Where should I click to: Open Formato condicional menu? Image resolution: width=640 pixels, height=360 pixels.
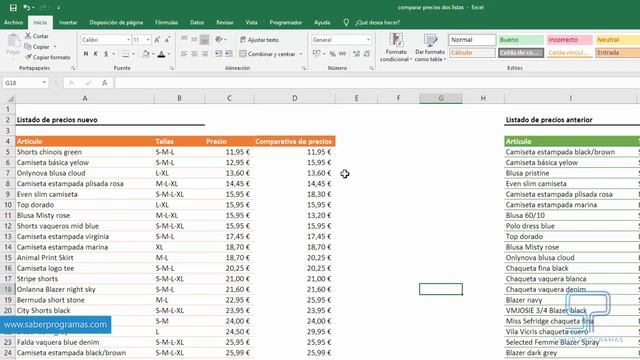coord(396,47)
